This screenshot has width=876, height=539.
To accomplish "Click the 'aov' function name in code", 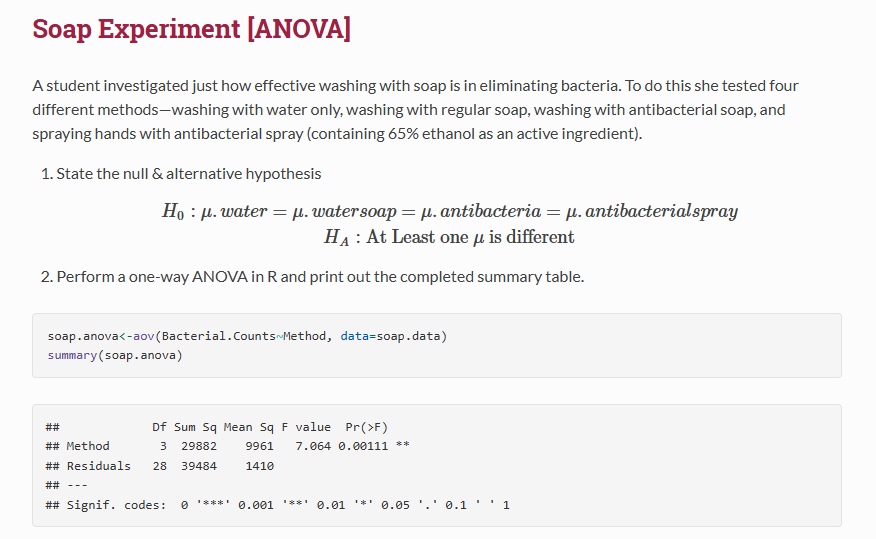I will click(144, 336).
